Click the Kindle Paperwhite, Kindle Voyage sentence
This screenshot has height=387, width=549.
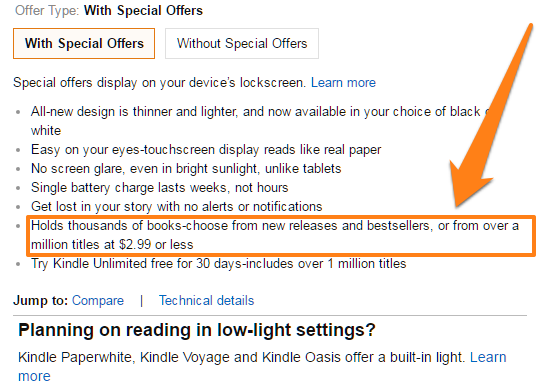242,357
